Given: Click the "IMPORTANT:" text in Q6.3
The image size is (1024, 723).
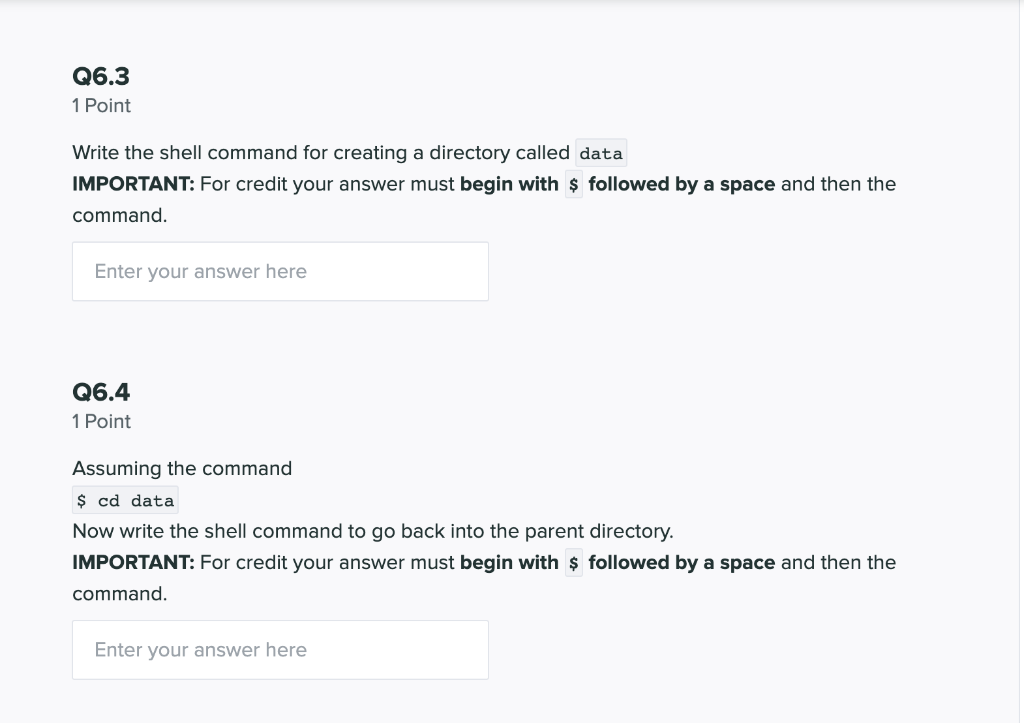Looking at the screenshot, I should [133, 184].
